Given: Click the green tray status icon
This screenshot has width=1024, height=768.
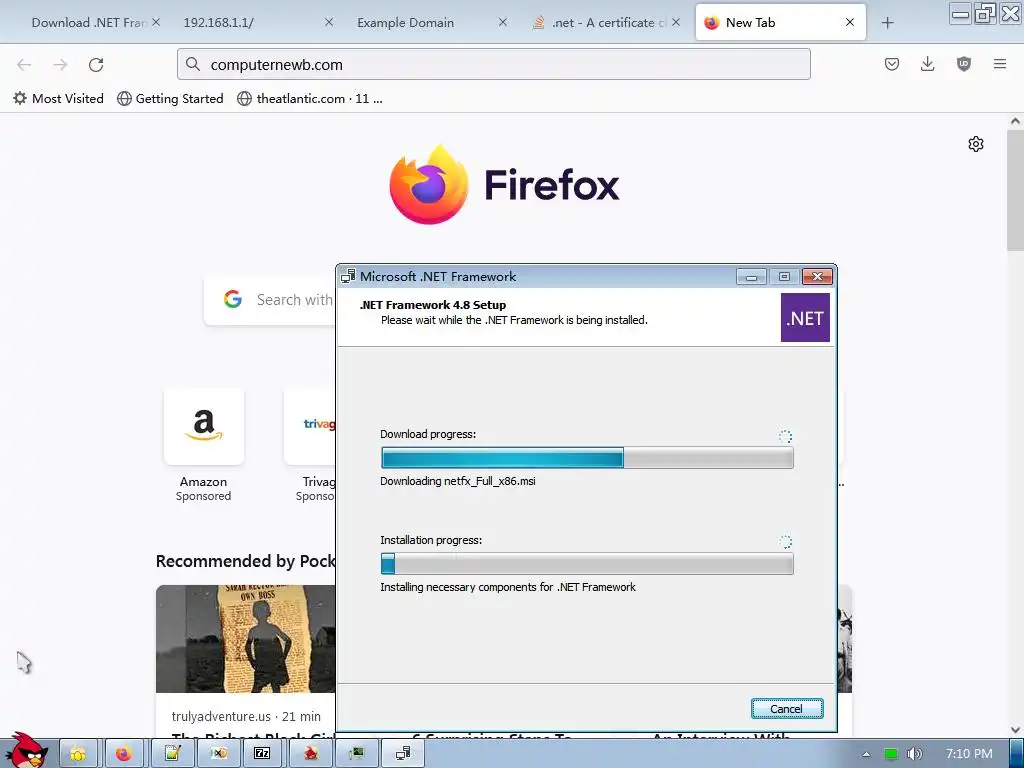Looking at the screenshot, I should pyautogui.click(x=891, y=754).
